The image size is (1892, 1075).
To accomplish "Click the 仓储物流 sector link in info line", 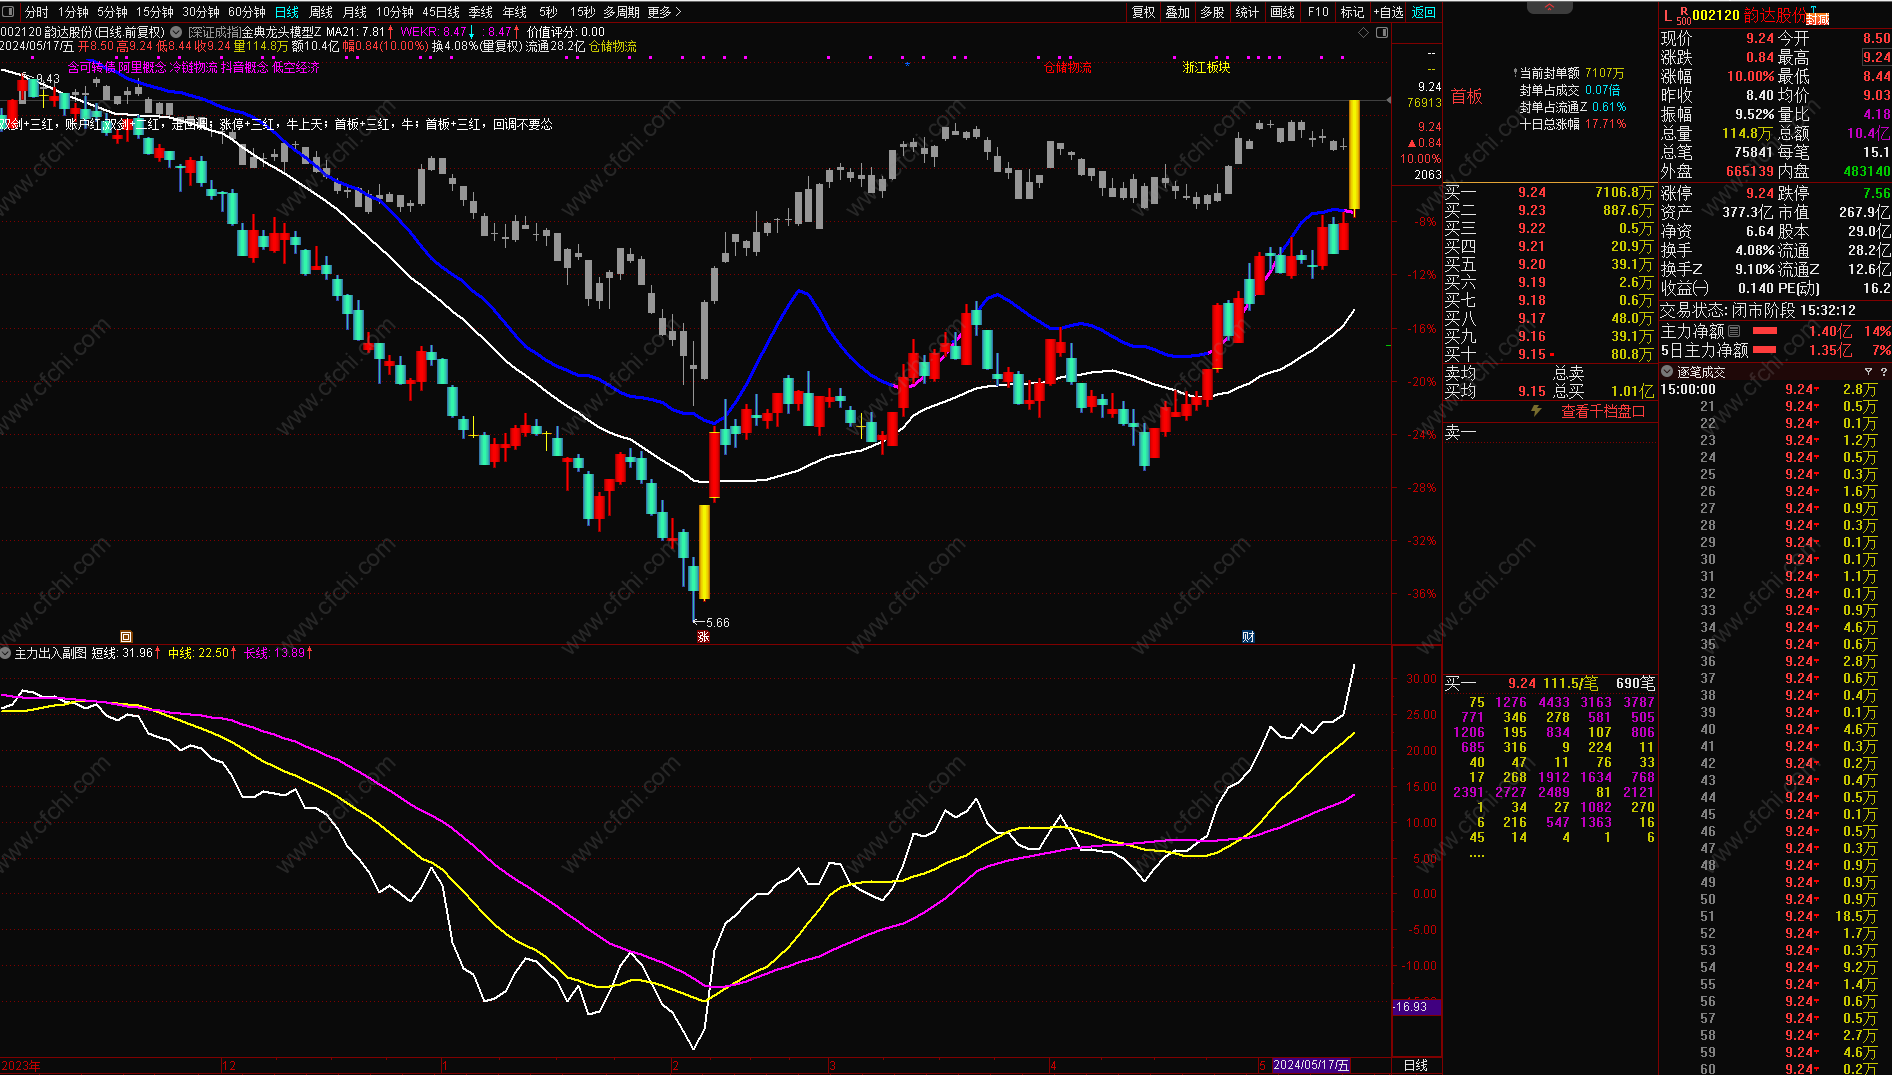I will point(613,46).
